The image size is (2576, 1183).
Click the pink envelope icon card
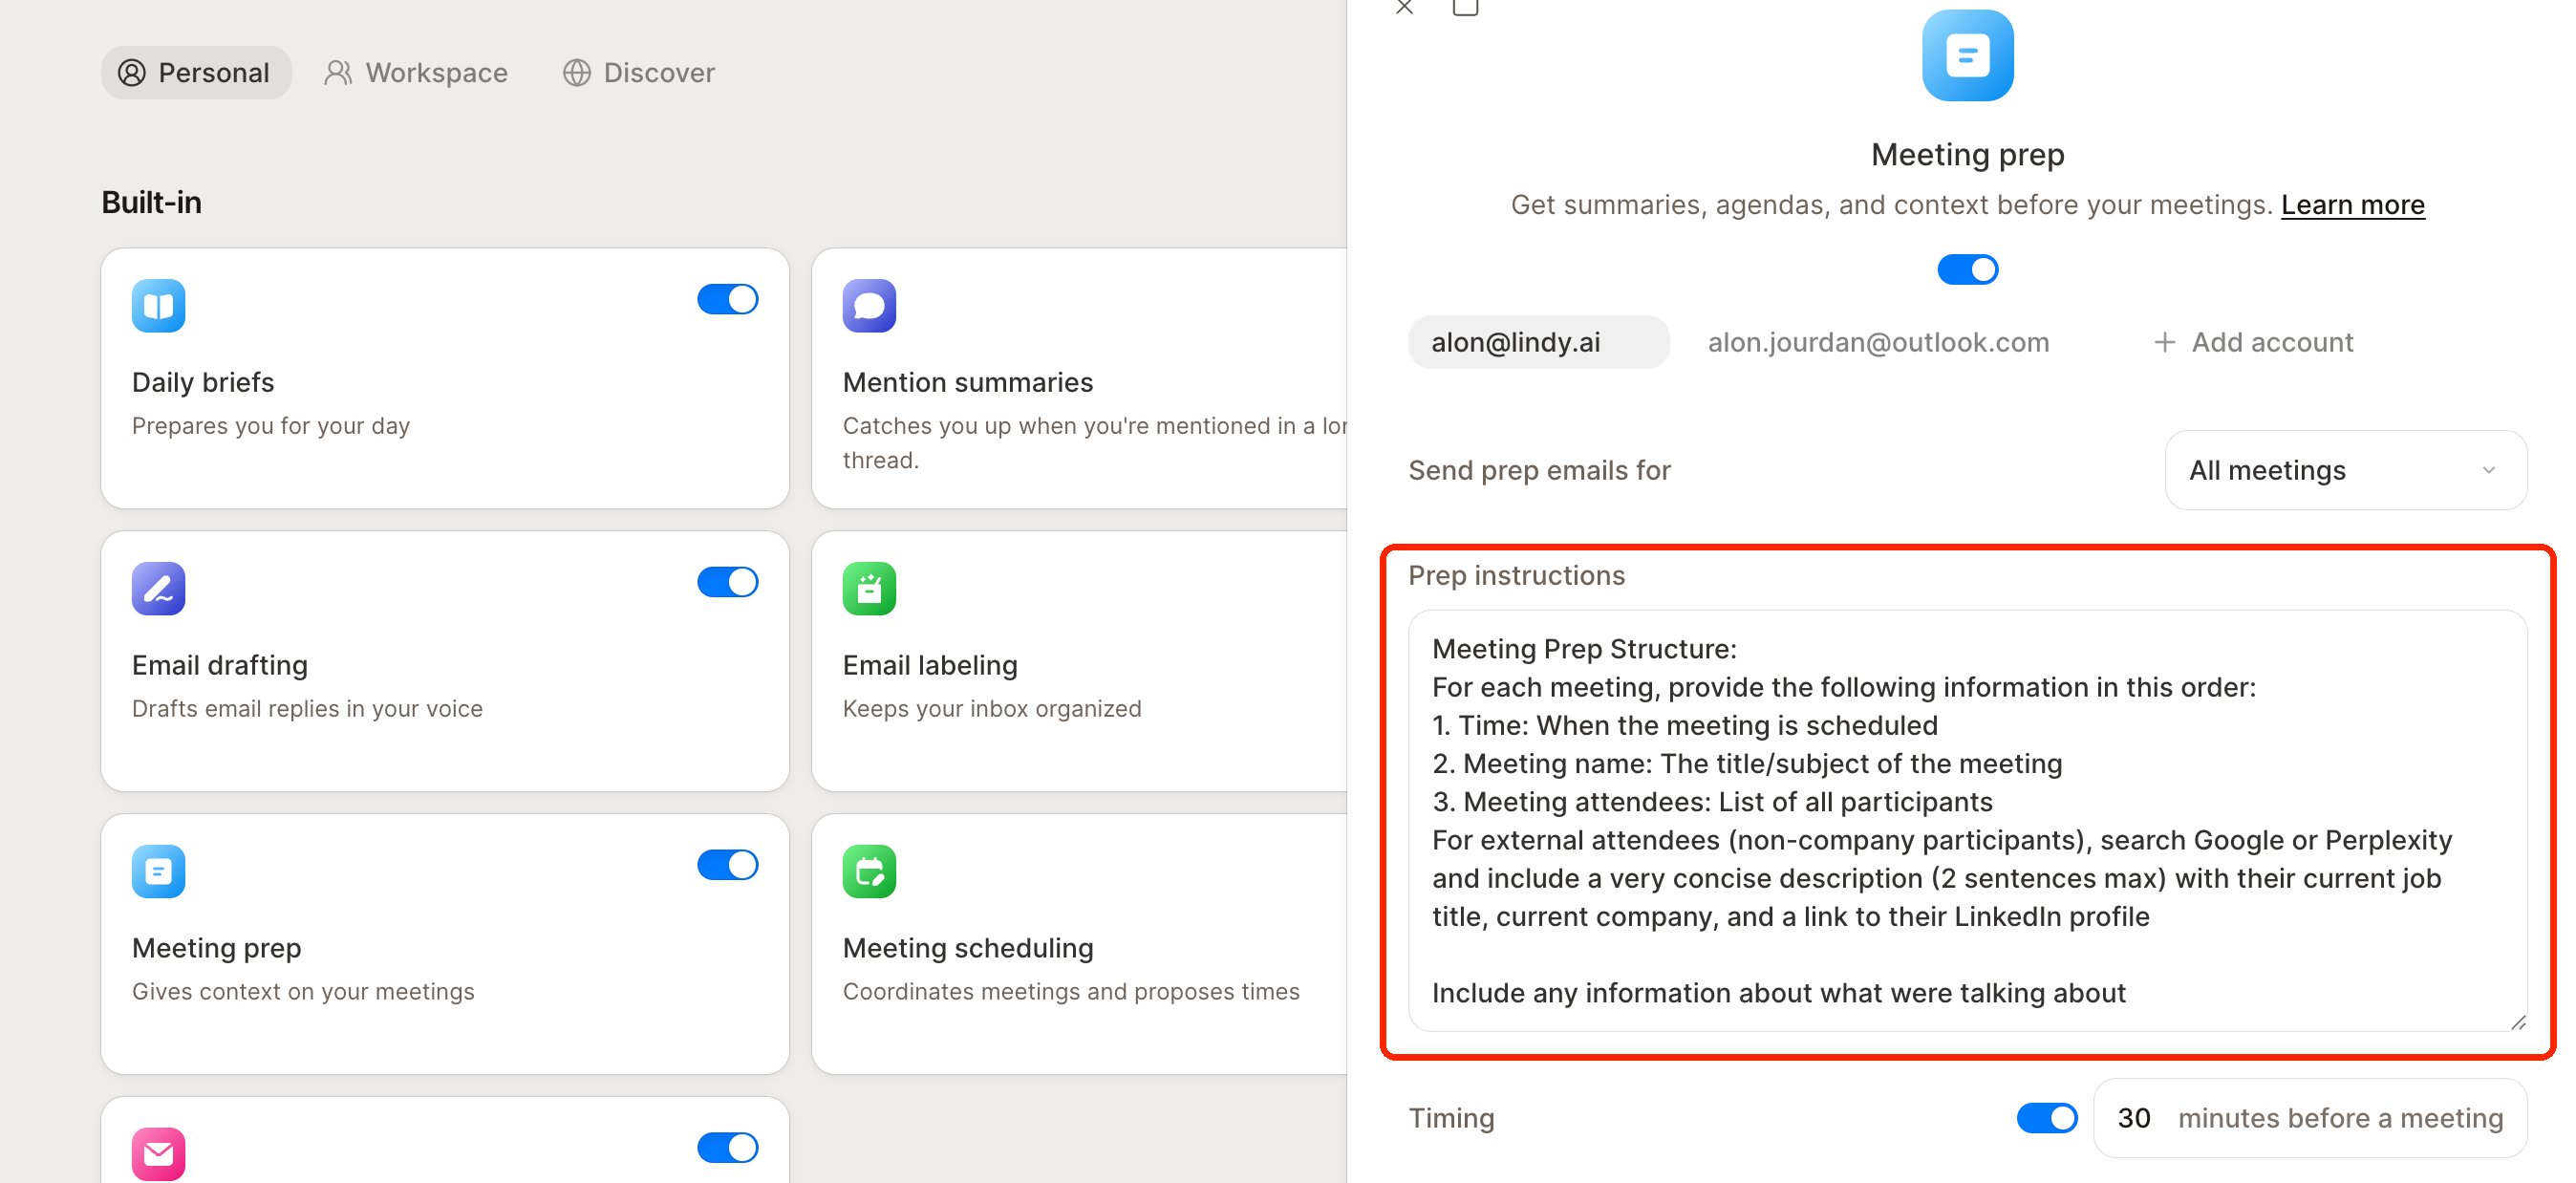158,1154
